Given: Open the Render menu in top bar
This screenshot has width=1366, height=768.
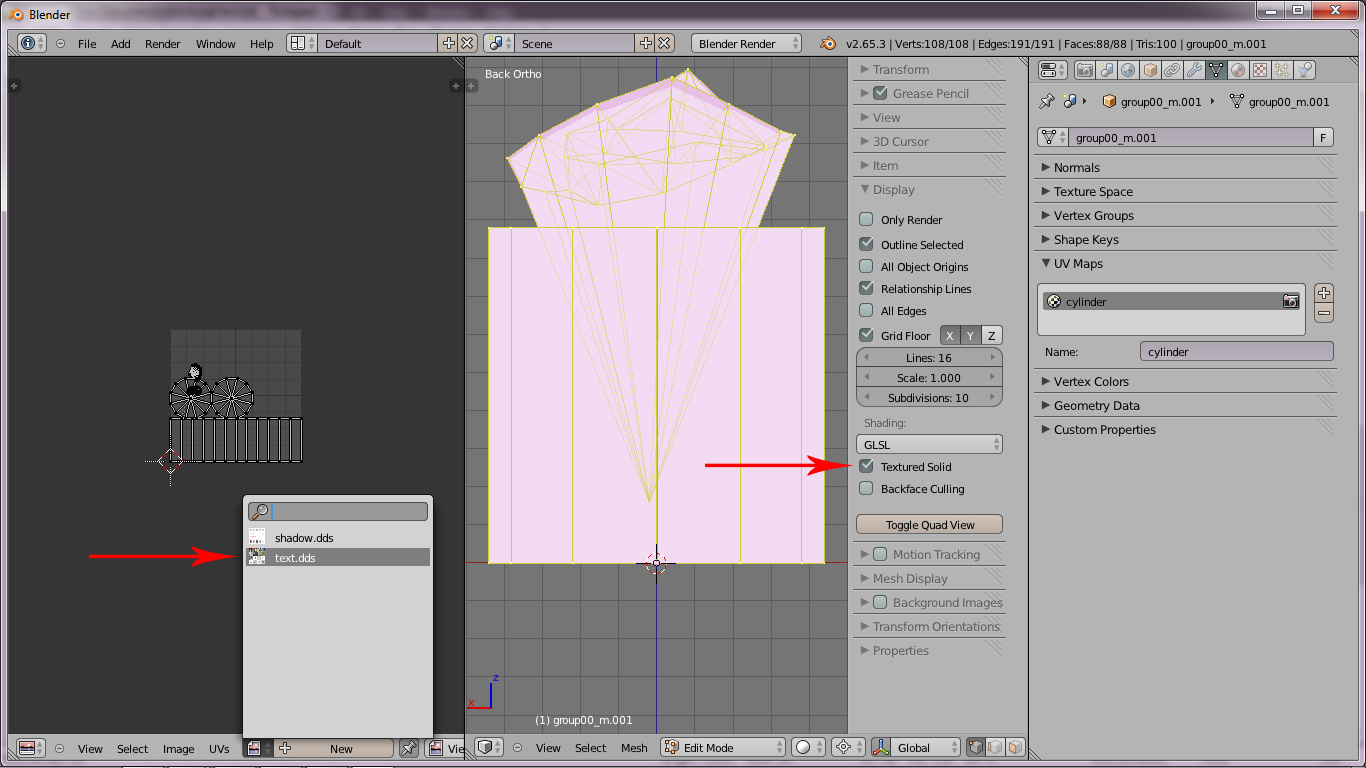Looking at the screenshot, I should pyautogui.click(x=162, y=44).
